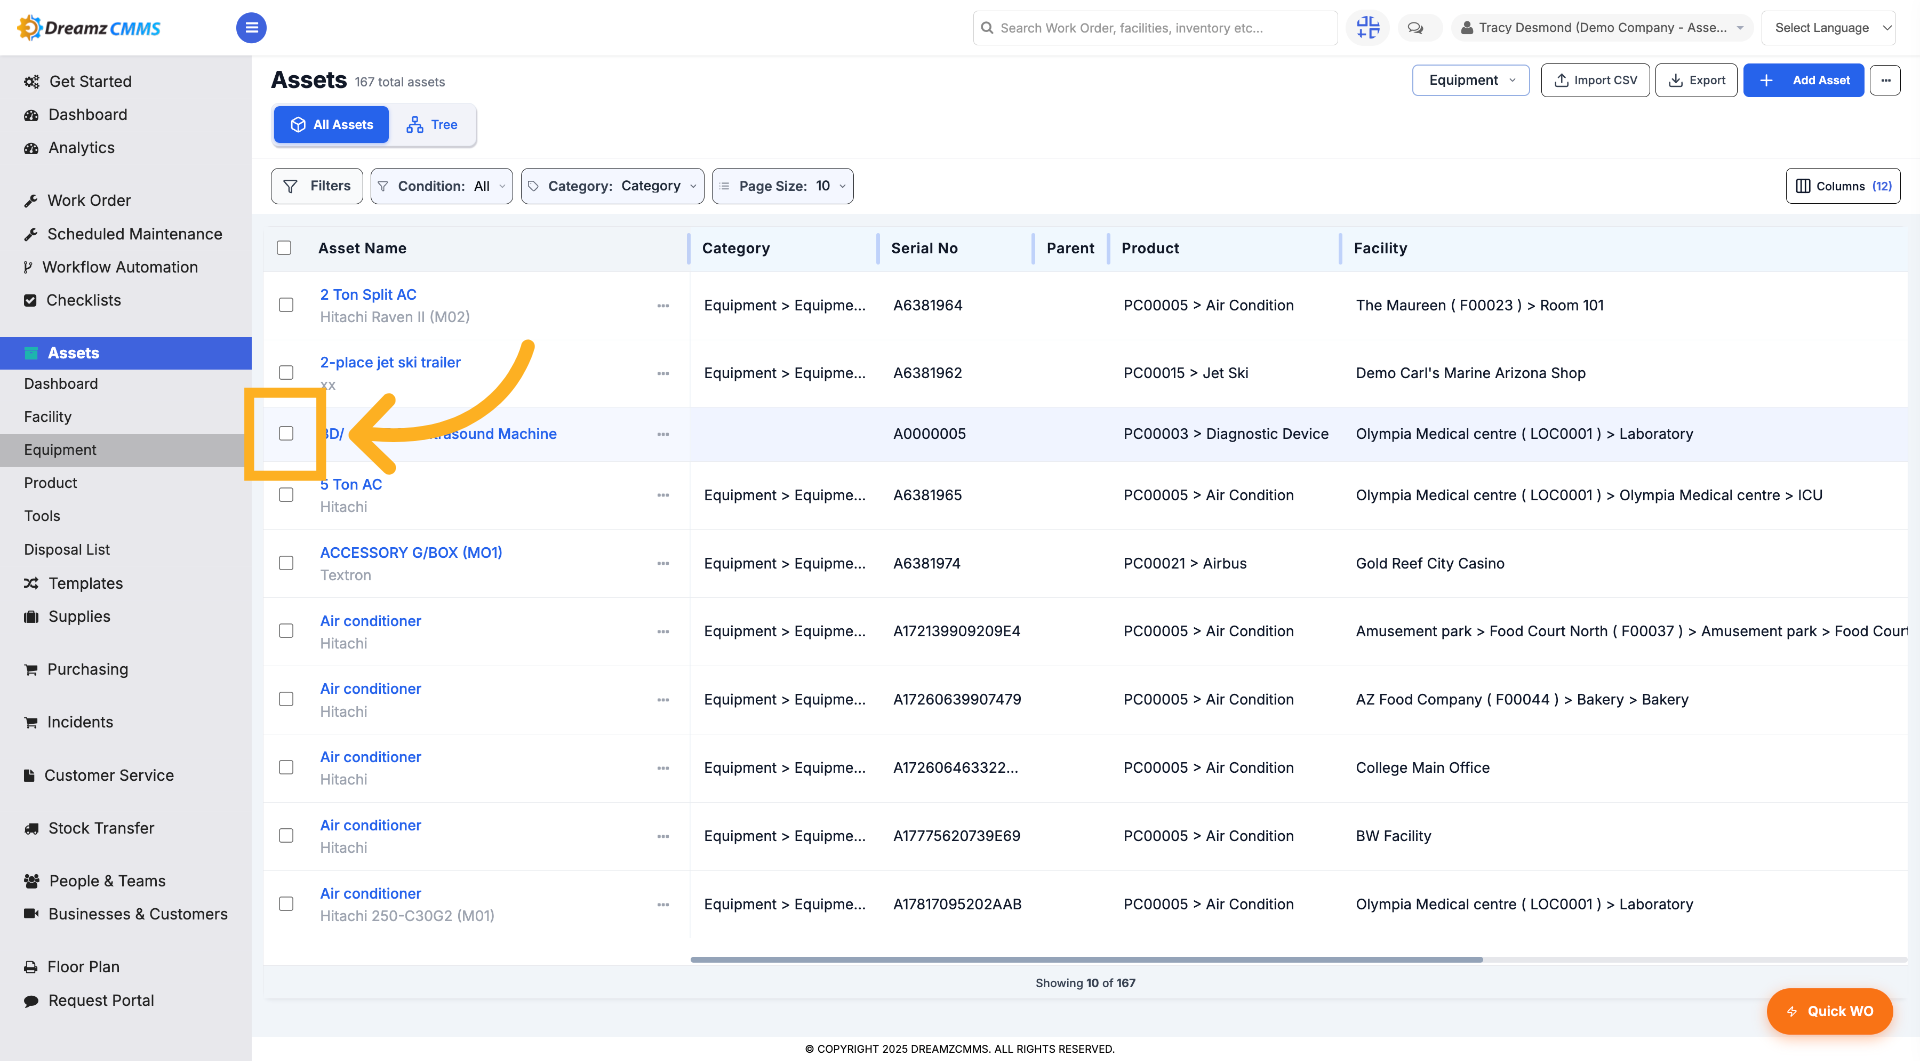1920x1061 pixels.
Task: Check the Ultrasound Machine row checkbox
Action: coord(286,433)
